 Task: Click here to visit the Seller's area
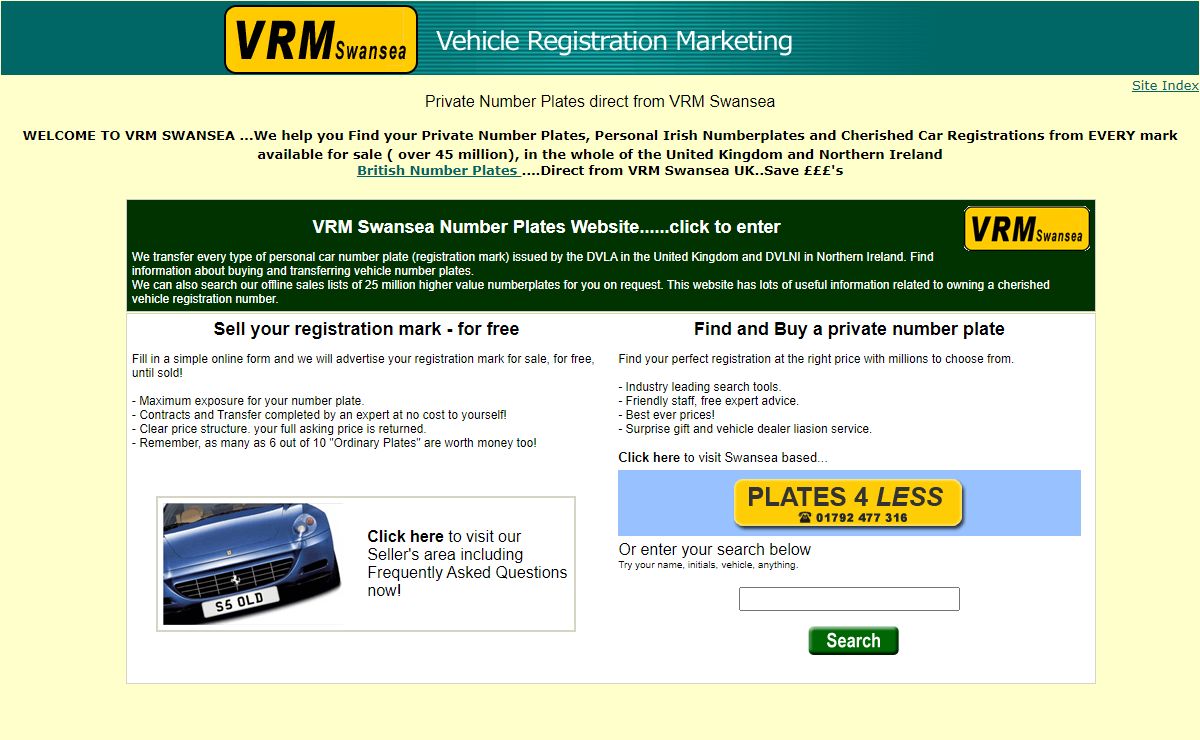(405, 536)
